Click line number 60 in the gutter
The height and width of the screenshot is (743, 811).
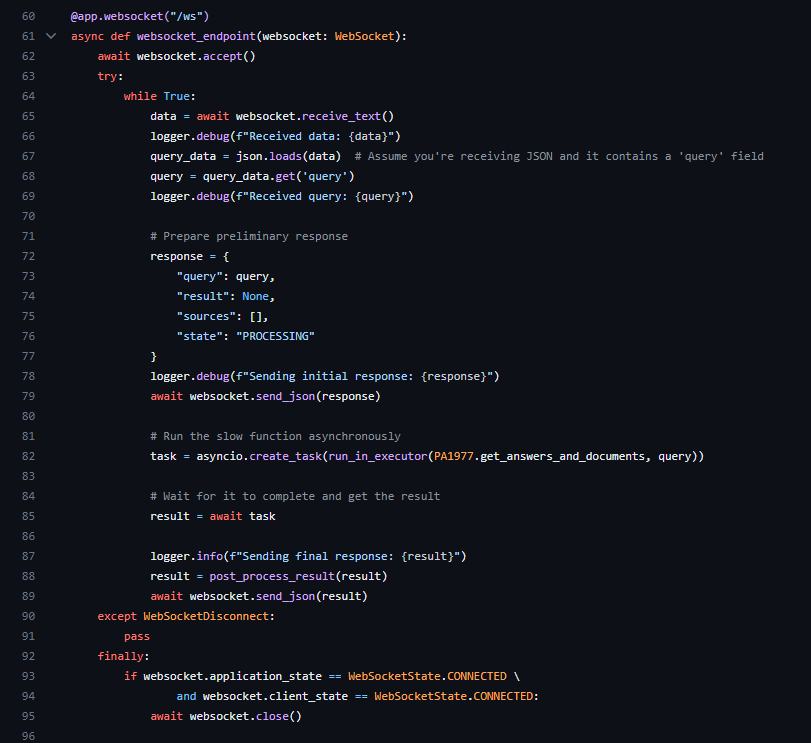pos(27,16)
